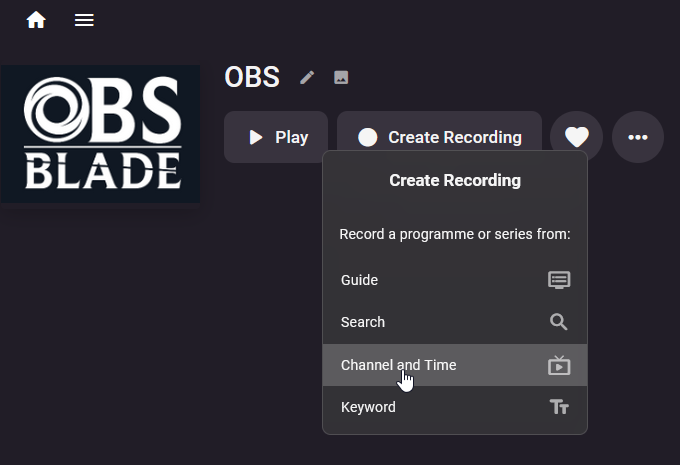Open the three-dots more options button

tap(638, 137)
